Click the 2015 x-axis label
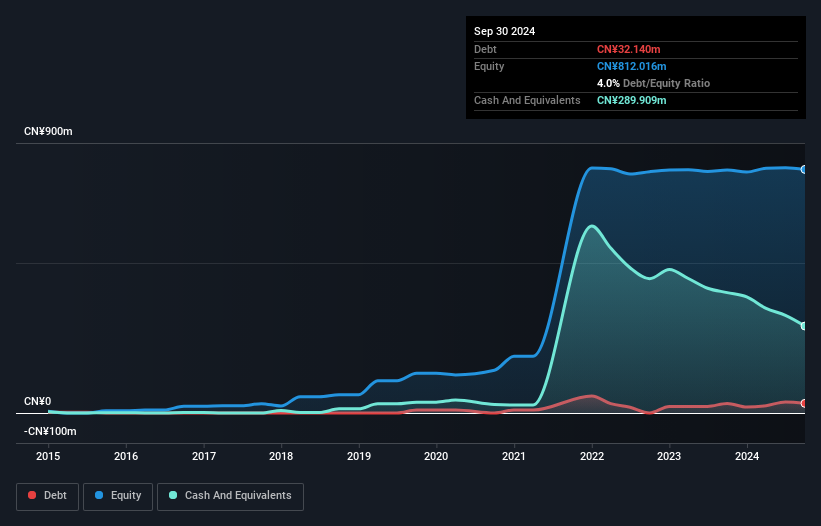 click(x=48, y=456)
